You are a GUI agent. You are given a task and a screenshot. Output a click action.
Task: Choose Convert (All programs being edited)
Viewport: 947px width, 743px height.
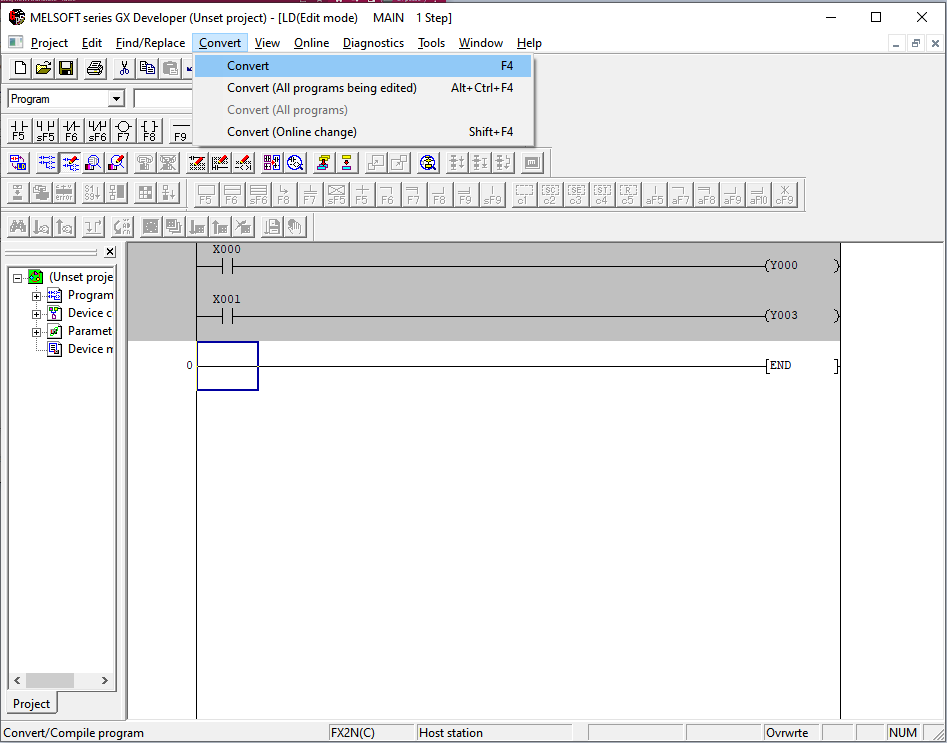coord(363,88)
